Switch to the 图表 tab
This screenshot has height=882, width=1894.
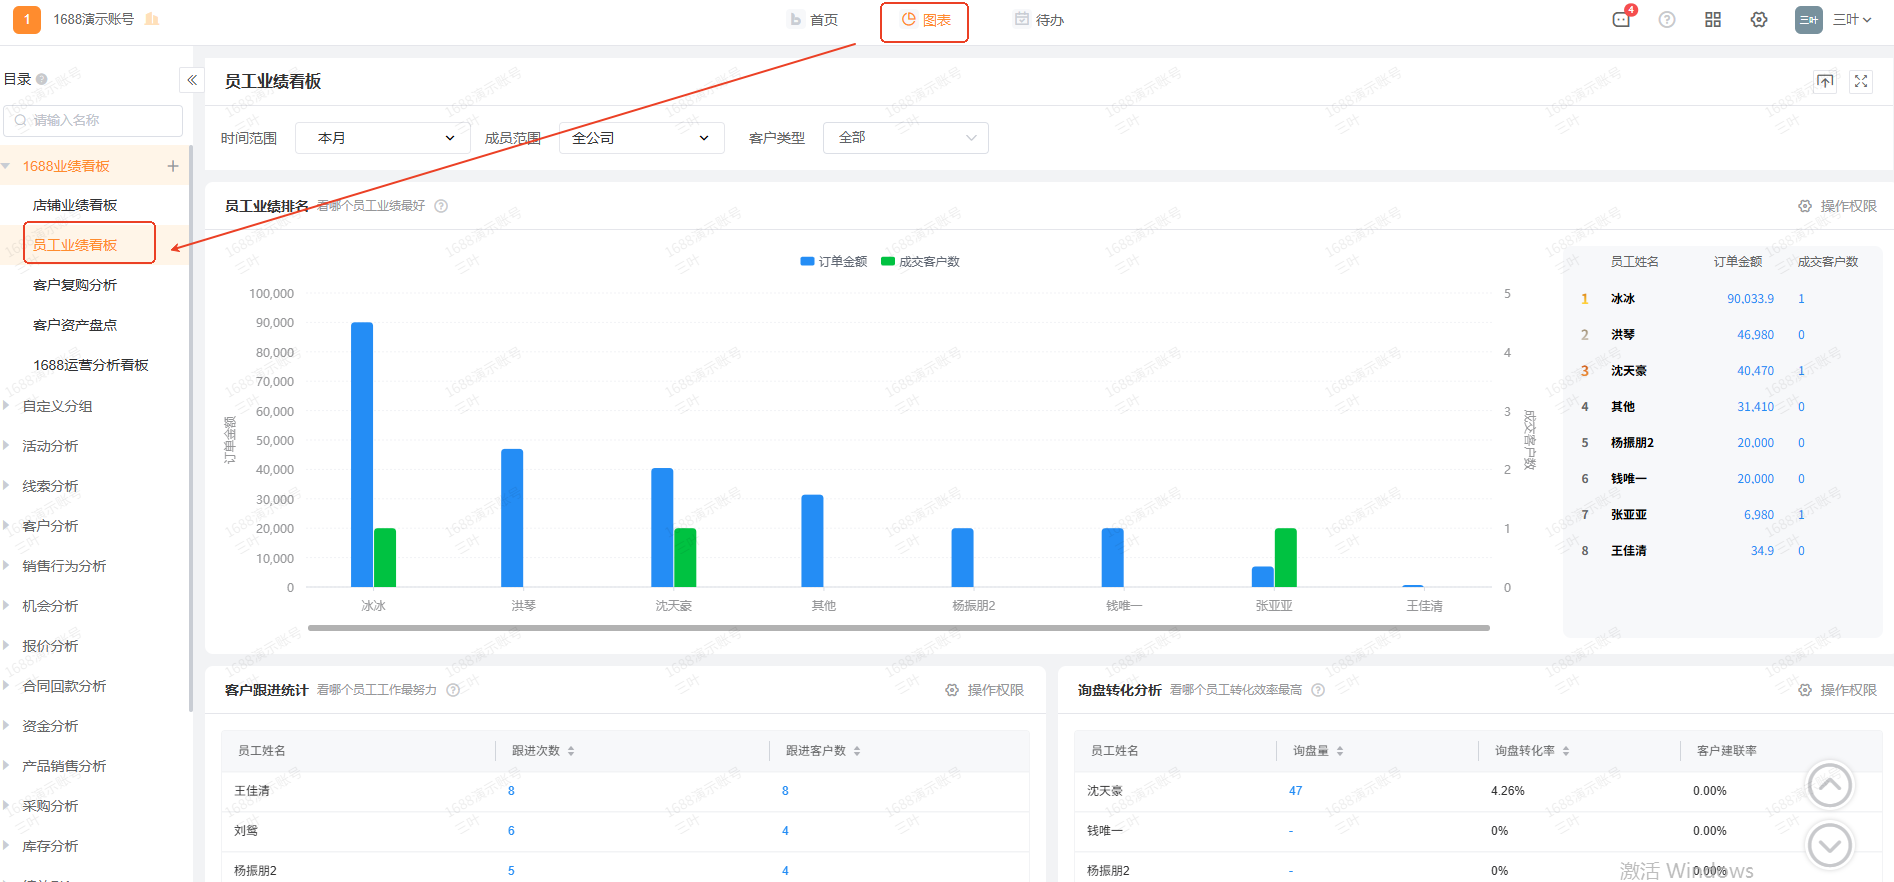(925, 20)
